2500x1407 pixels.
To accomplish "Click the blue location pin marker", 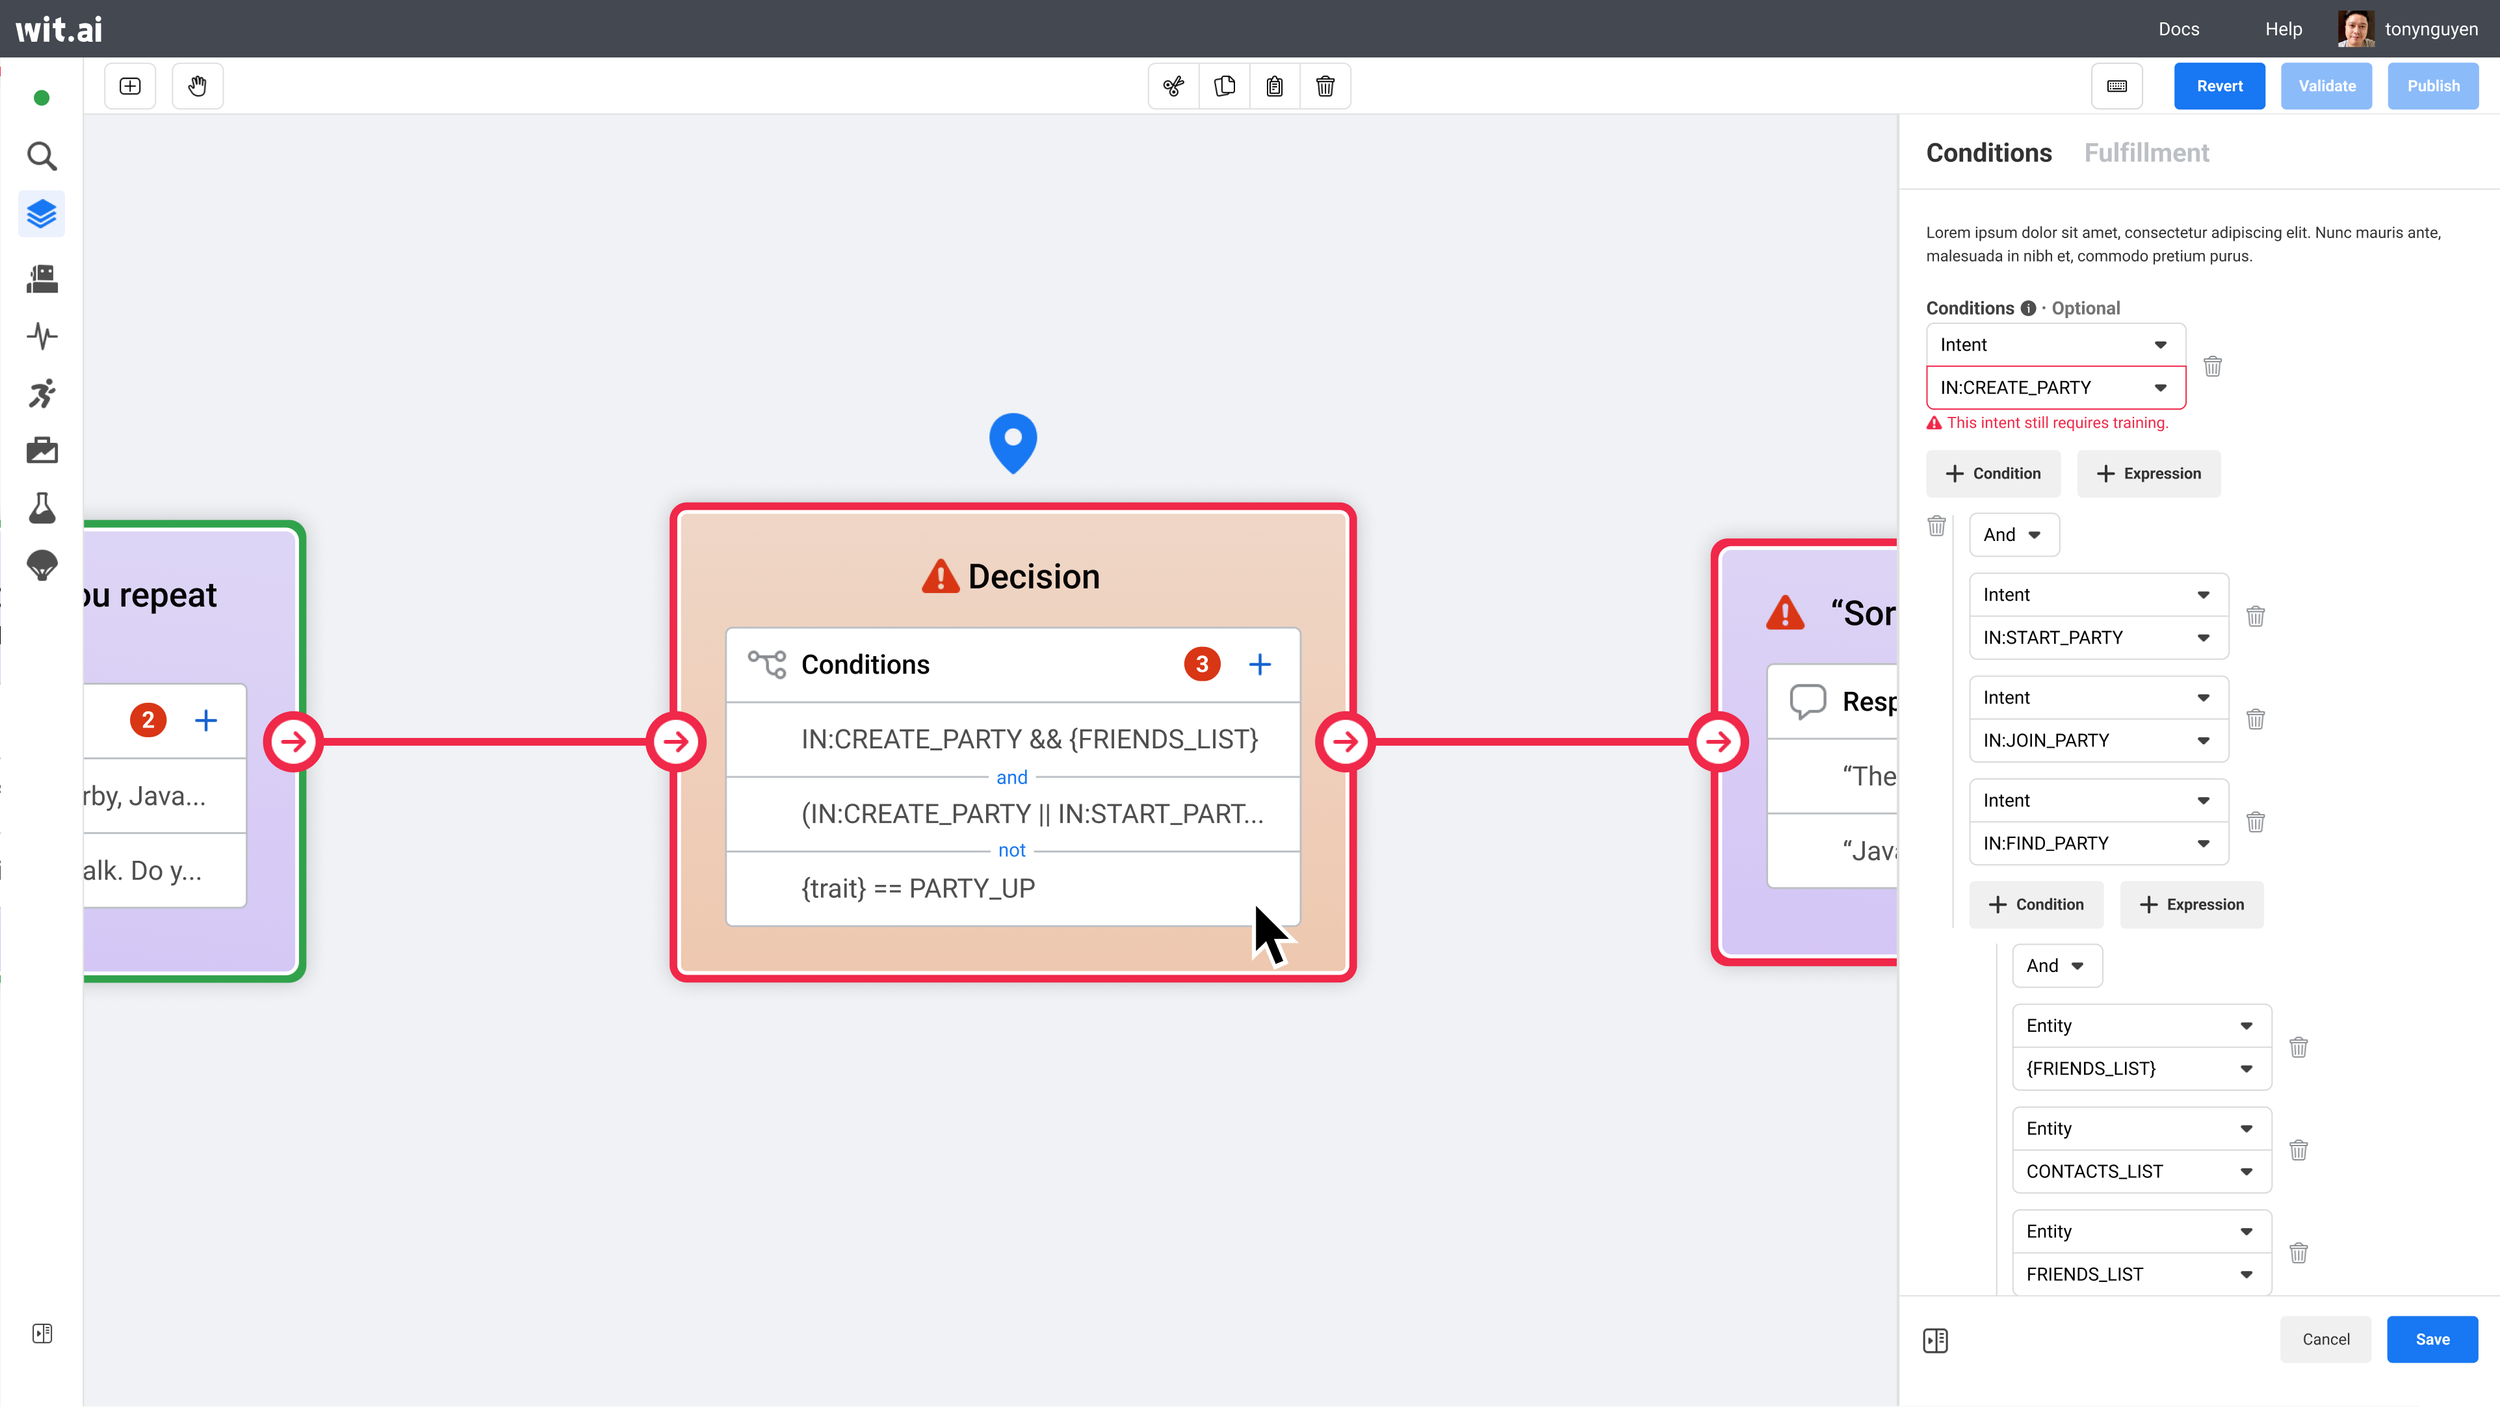I will [1012, 441].
